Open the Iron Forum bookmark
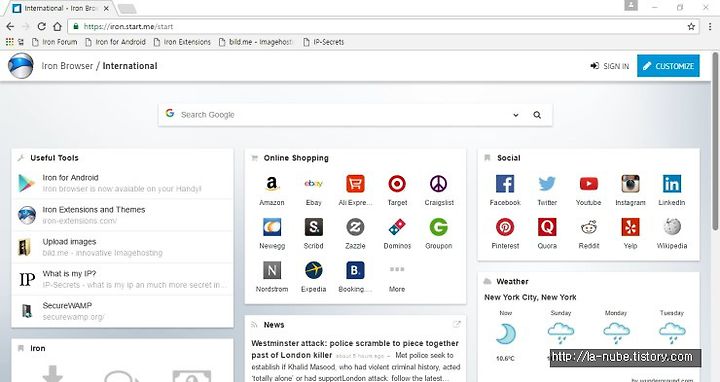The width and height of the screenshot is (720, 382). coord(55,42)
